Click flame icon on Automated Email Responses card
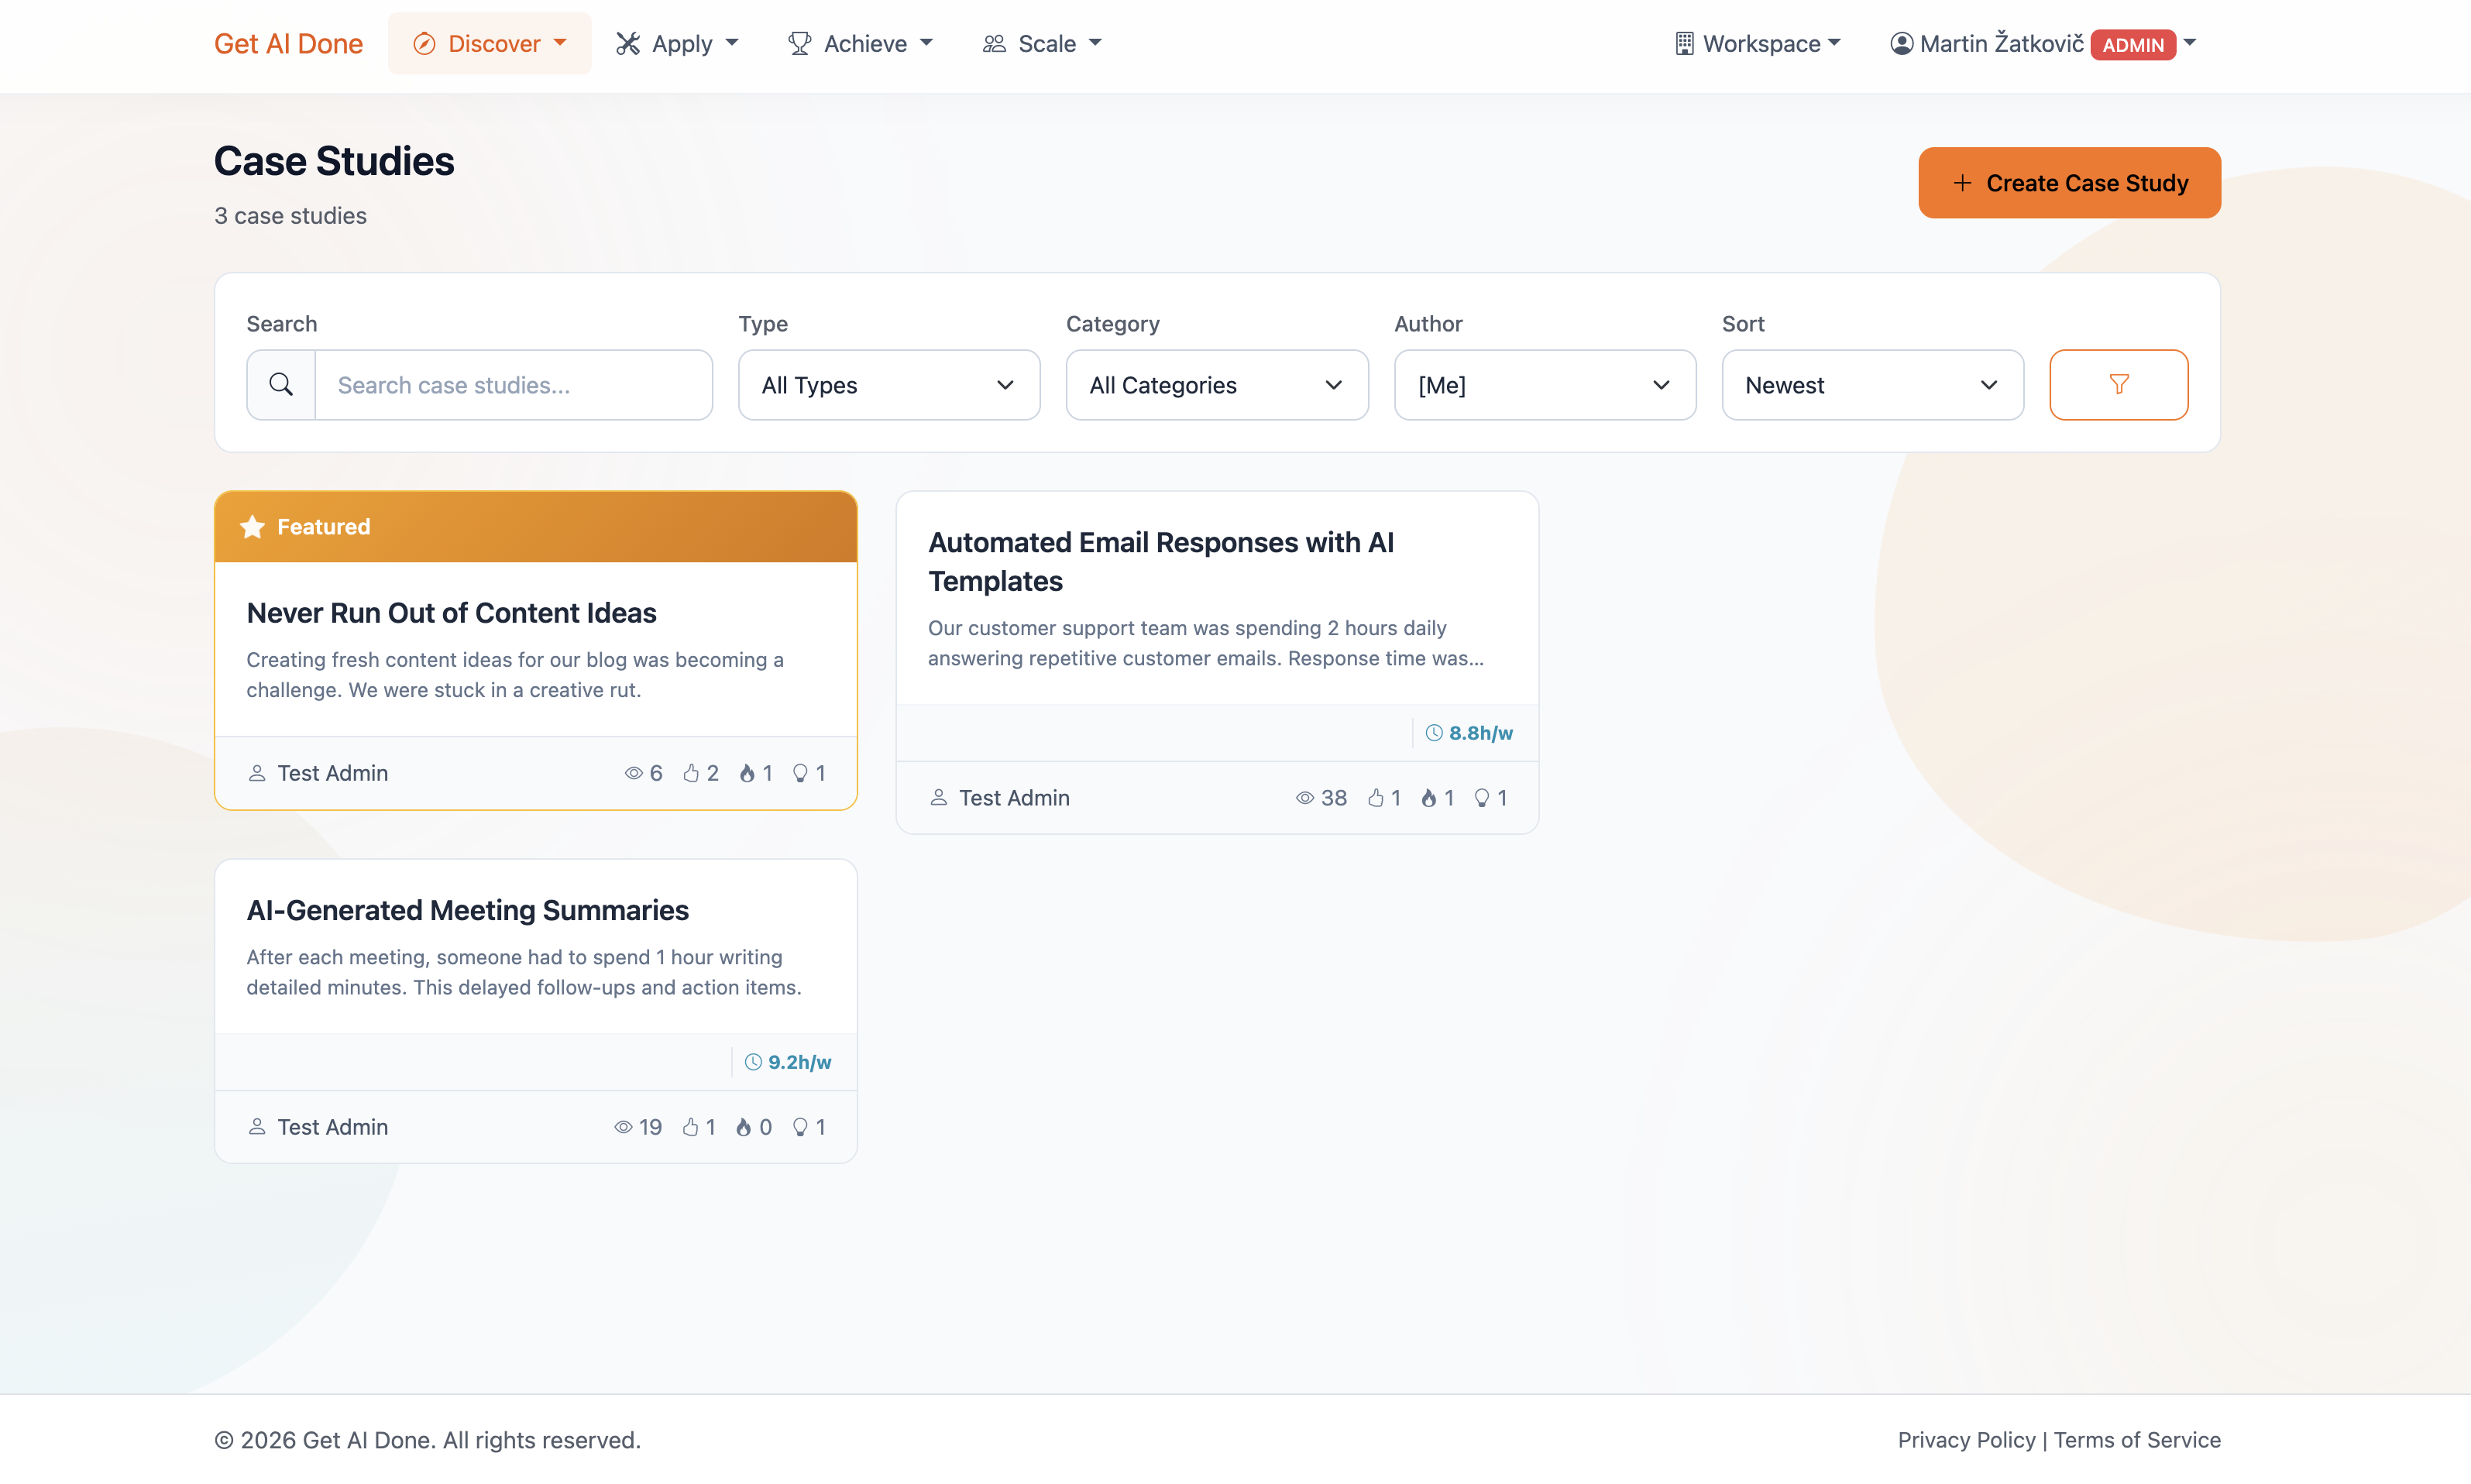Screen dimensions: 2471x1484 coord(1429,798)
